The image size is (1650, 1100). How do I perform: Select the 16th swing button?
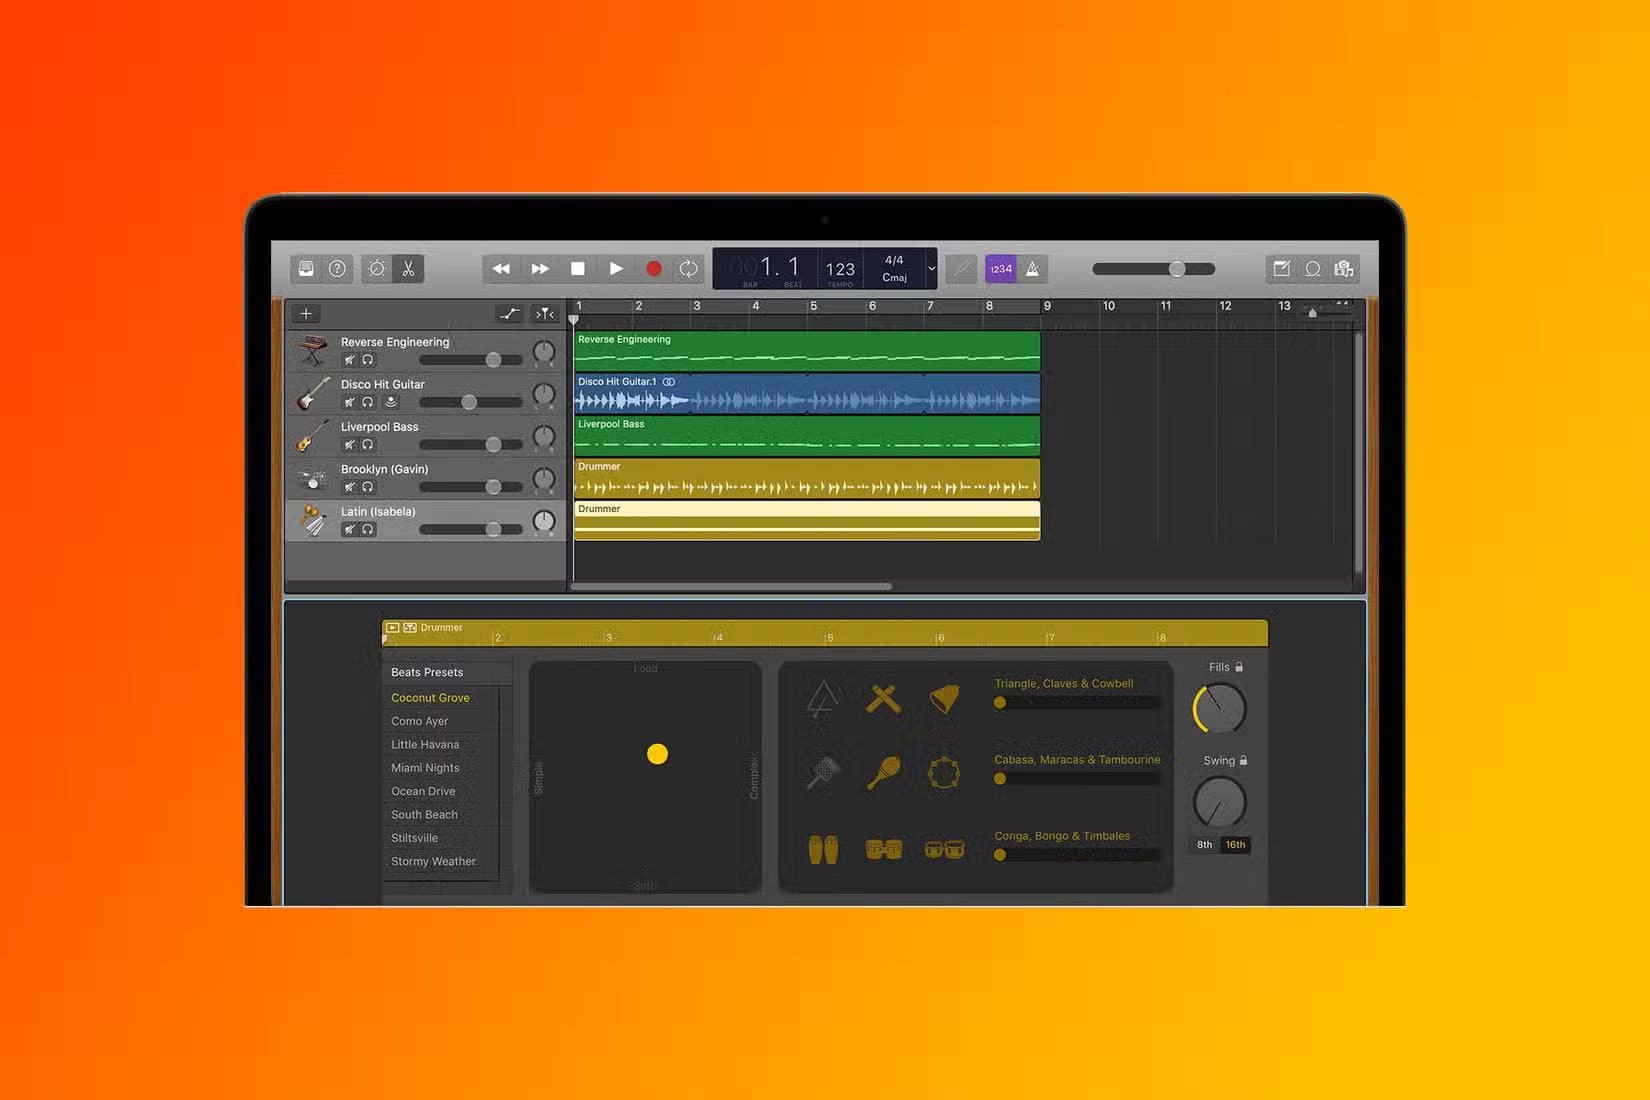[1236, 845]
